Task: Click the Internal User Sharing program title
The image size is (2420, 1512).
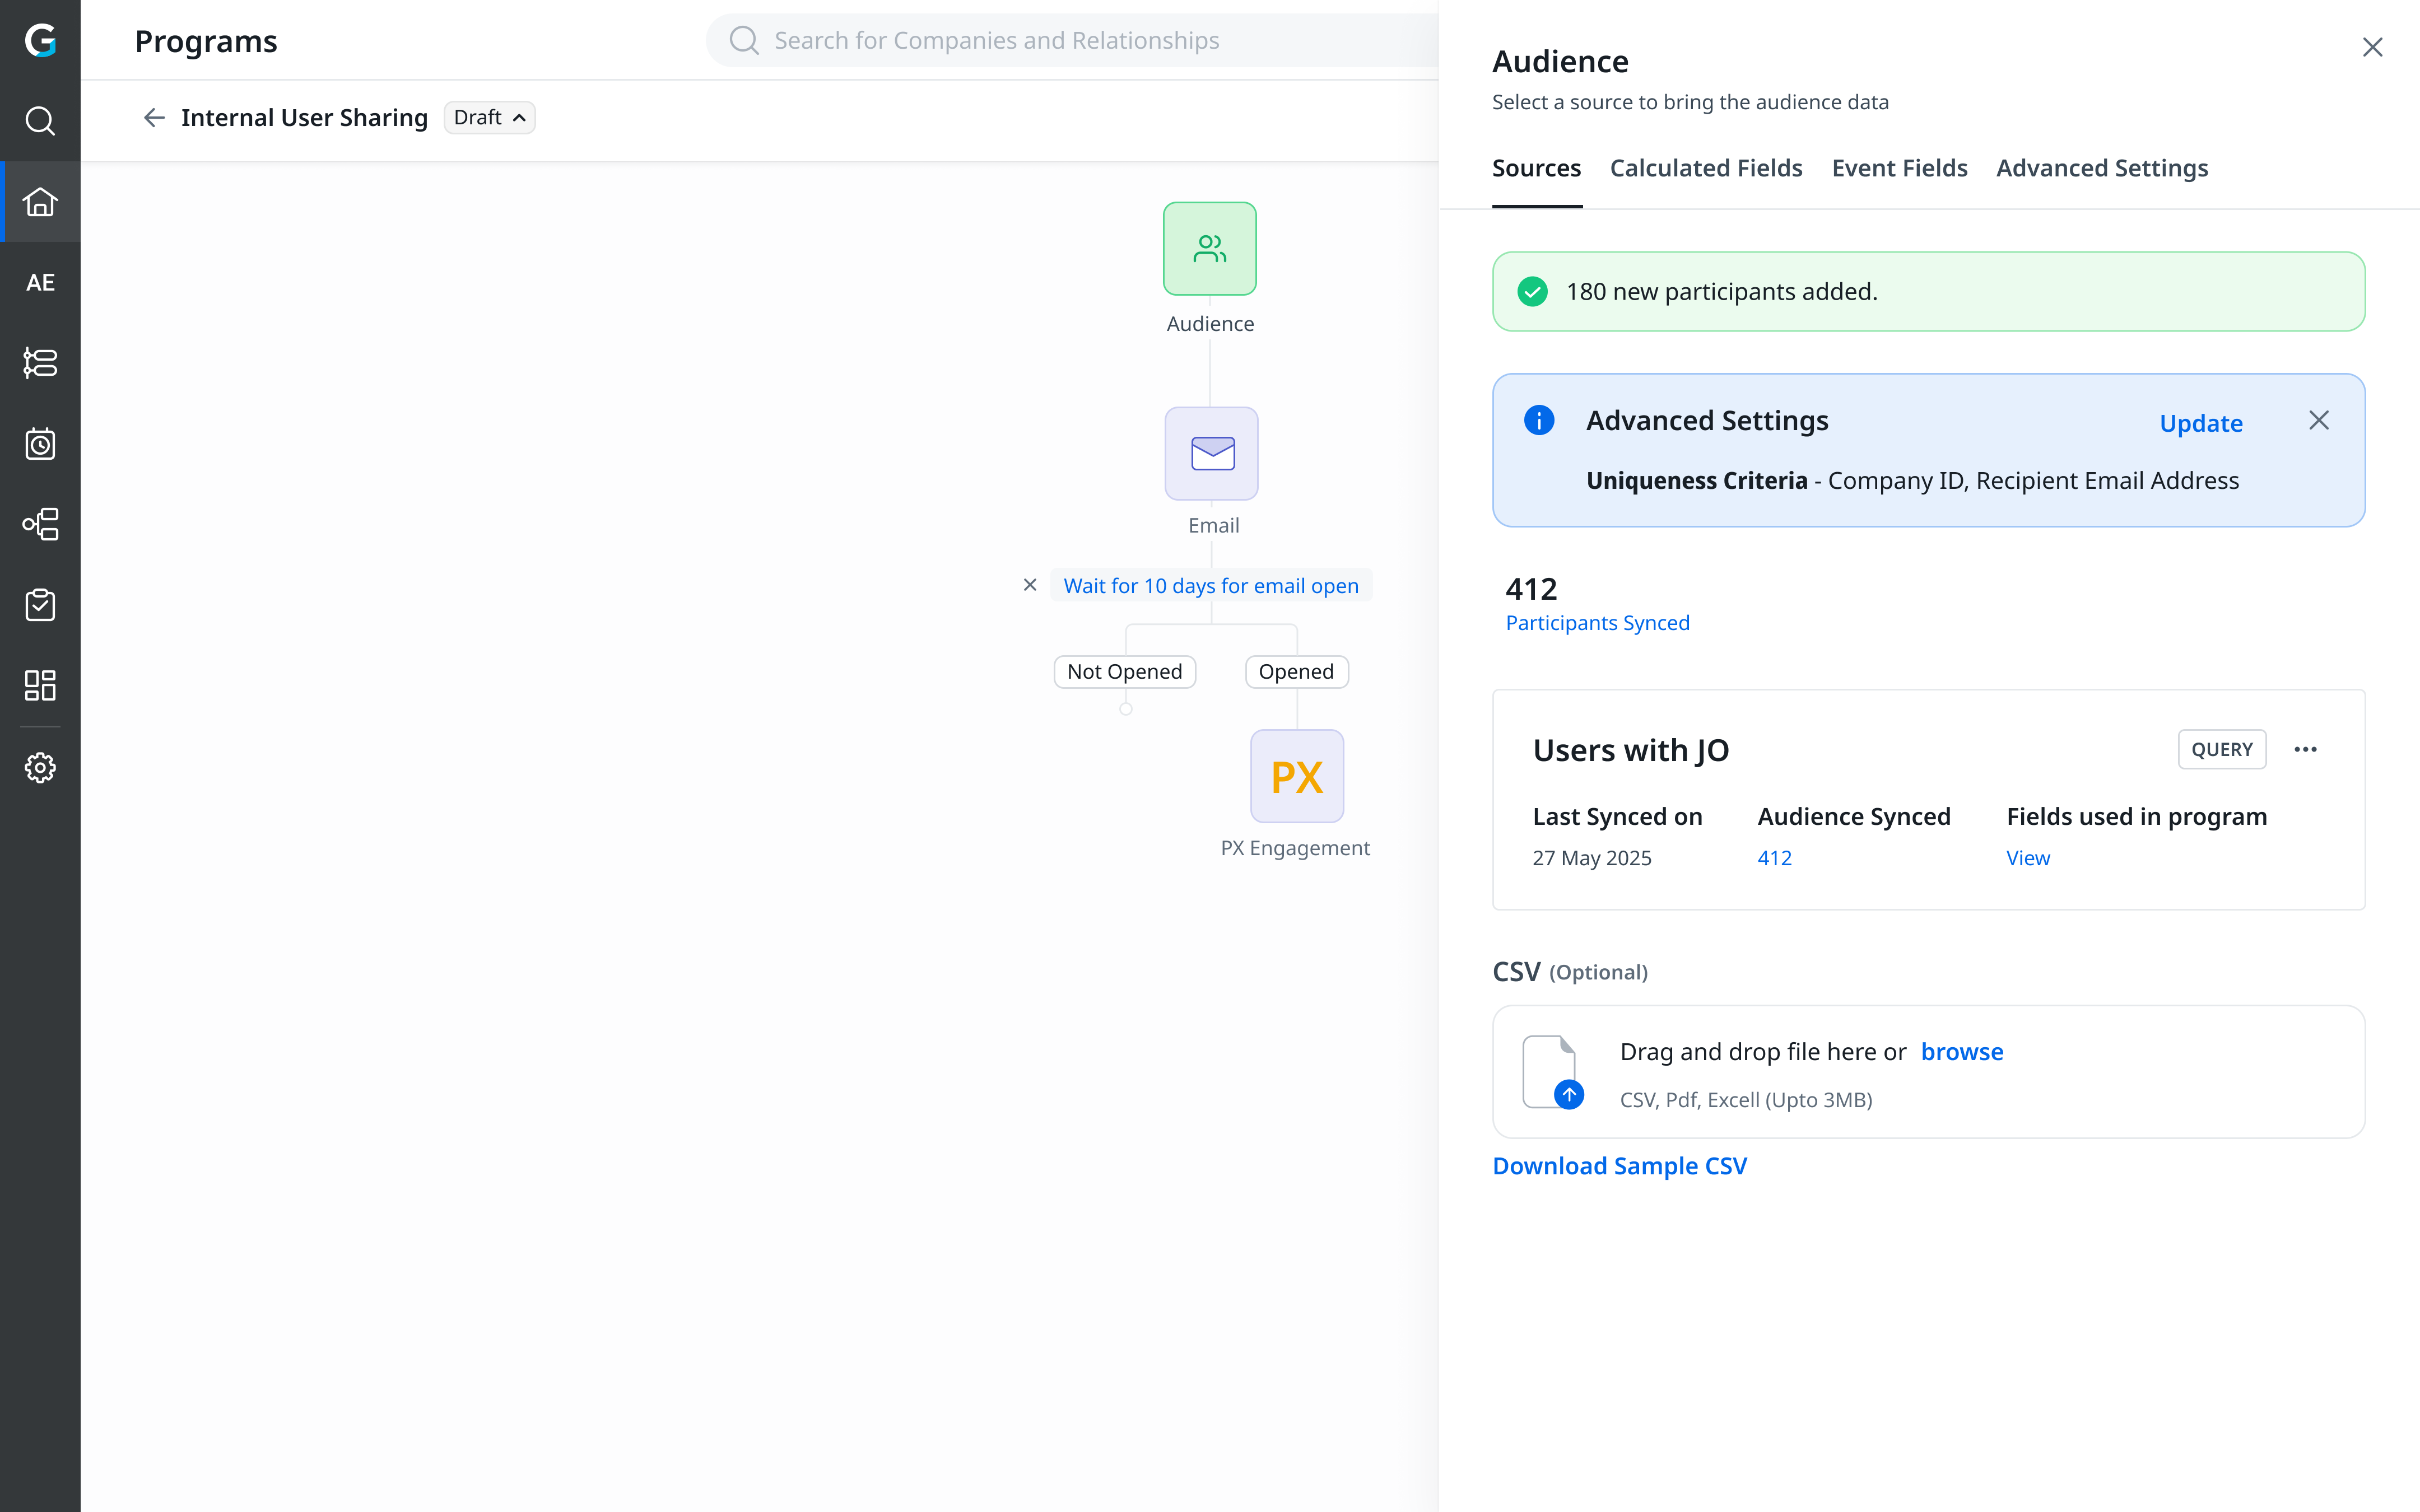Action: pos(304,118)
